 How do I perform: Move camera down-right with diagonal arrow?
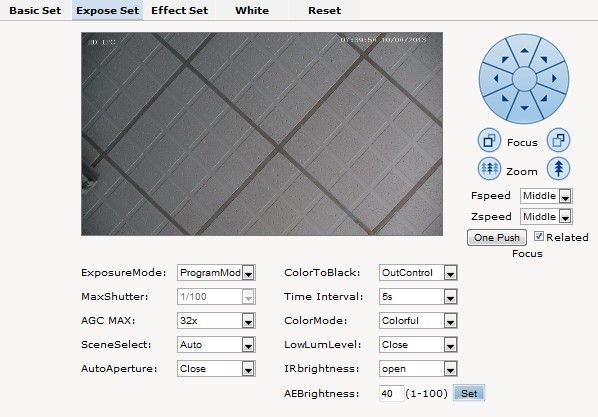click(x=544, y=98)
